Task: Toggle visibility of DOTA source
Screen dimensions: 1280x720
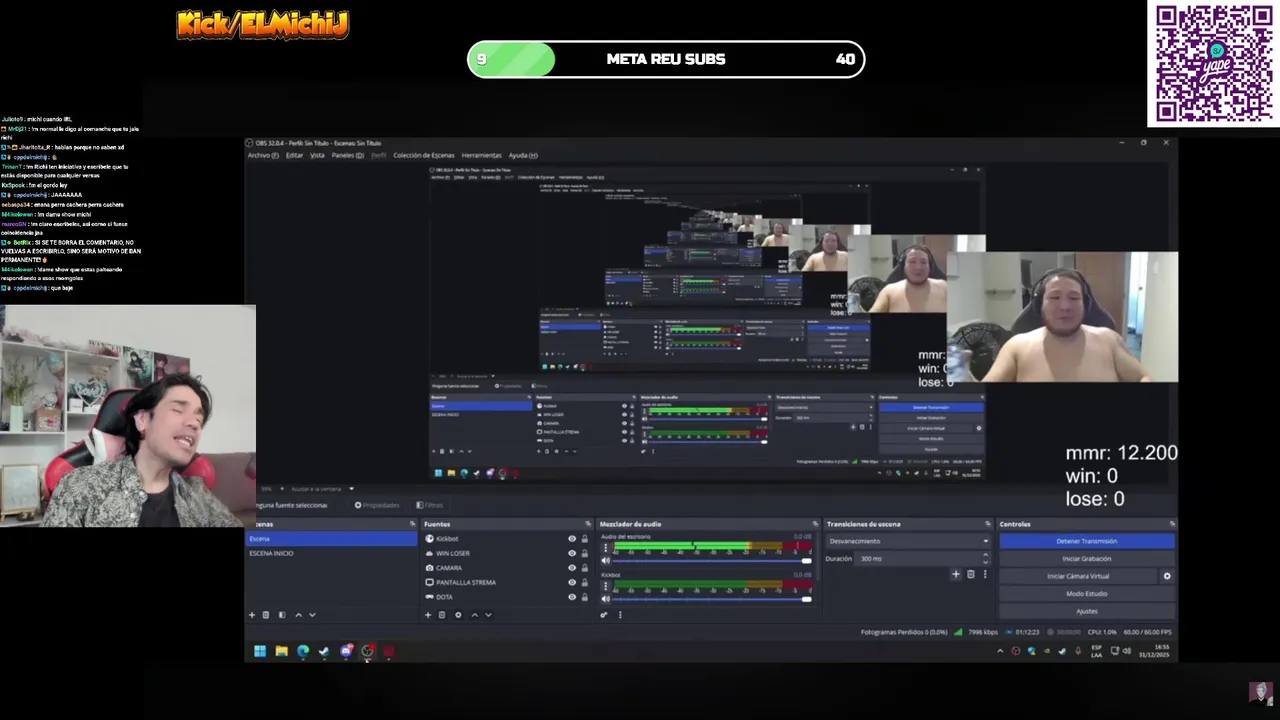Action: 572,597
